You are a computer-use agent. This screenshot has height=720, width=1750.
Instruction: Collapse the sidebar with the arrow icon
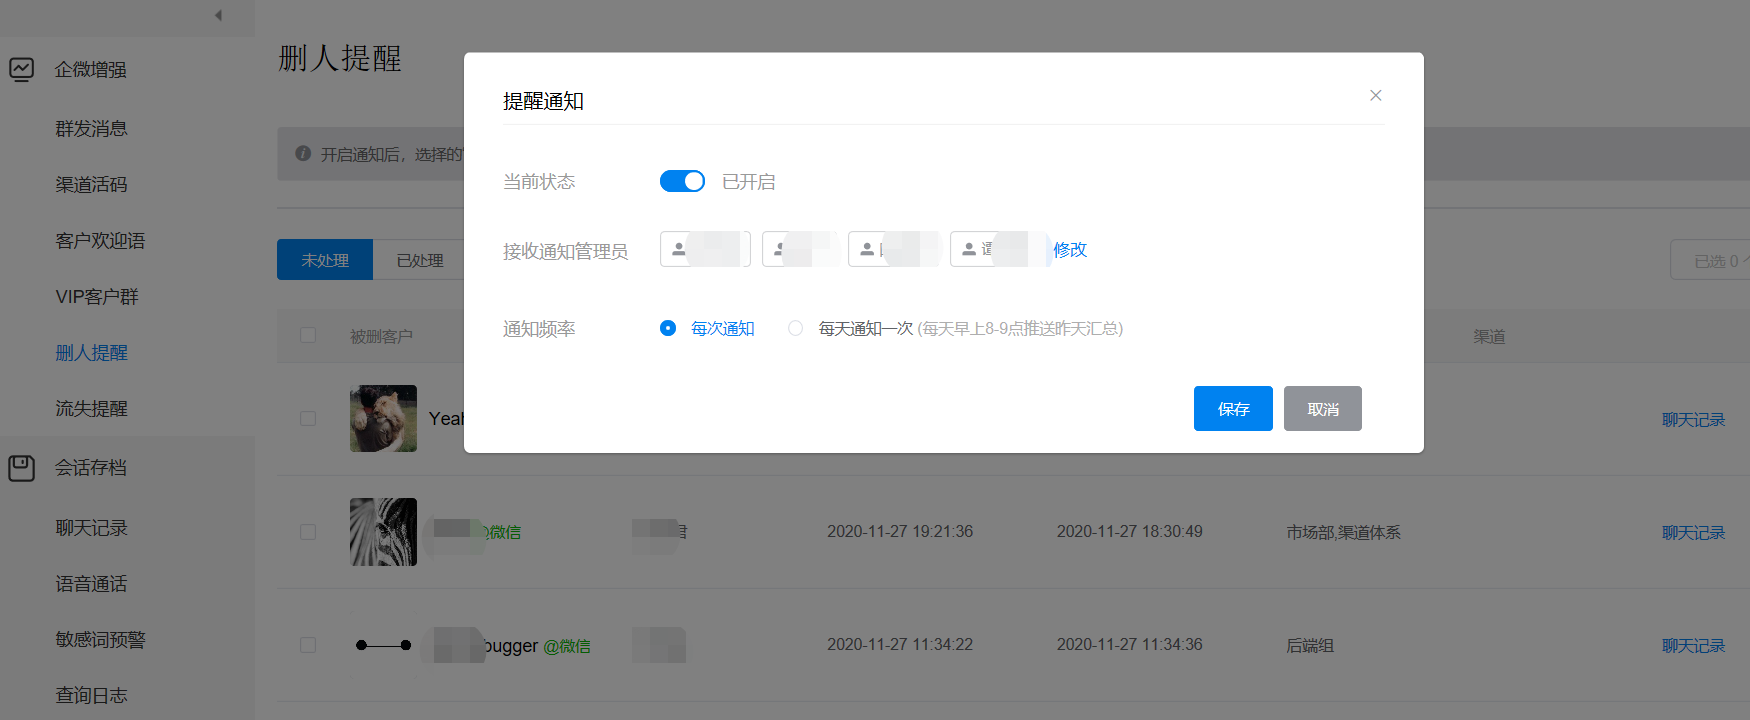pyautogui.click(x=218, y=15)
